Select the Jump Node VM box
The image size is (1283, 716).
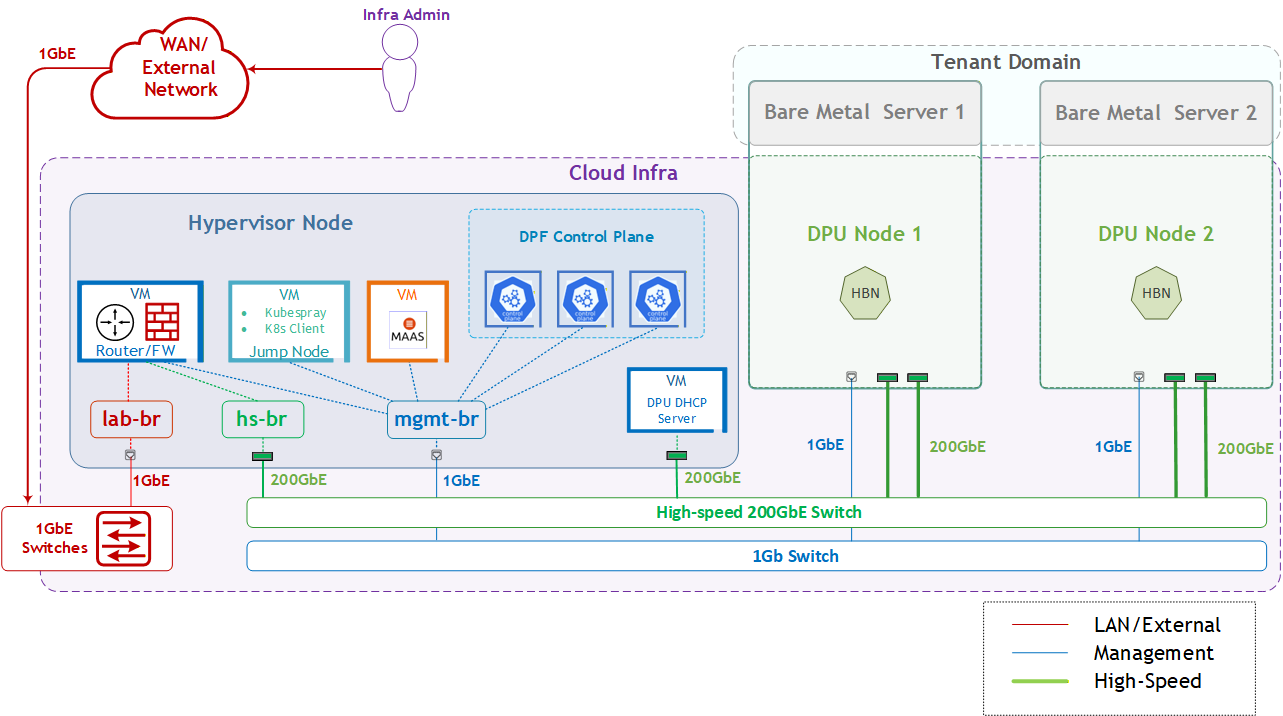pos(289,320)
